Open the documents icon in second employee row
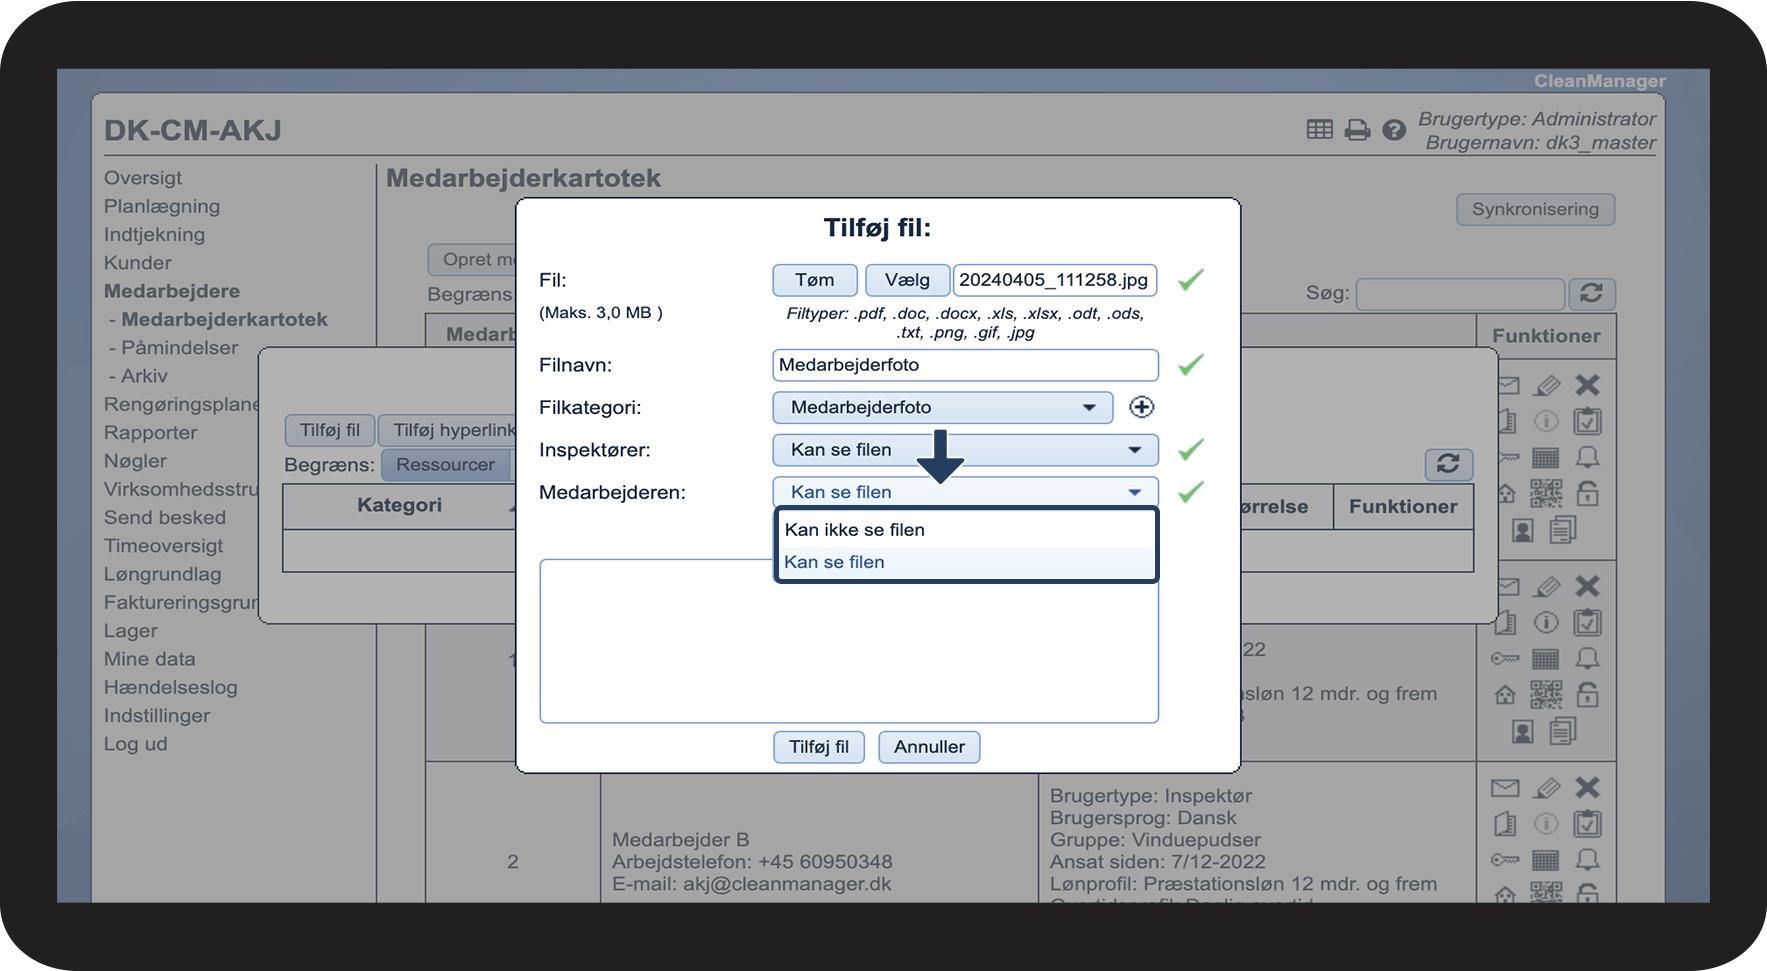The height and width of the screenshot is (971, 1767). point(1562,732)
